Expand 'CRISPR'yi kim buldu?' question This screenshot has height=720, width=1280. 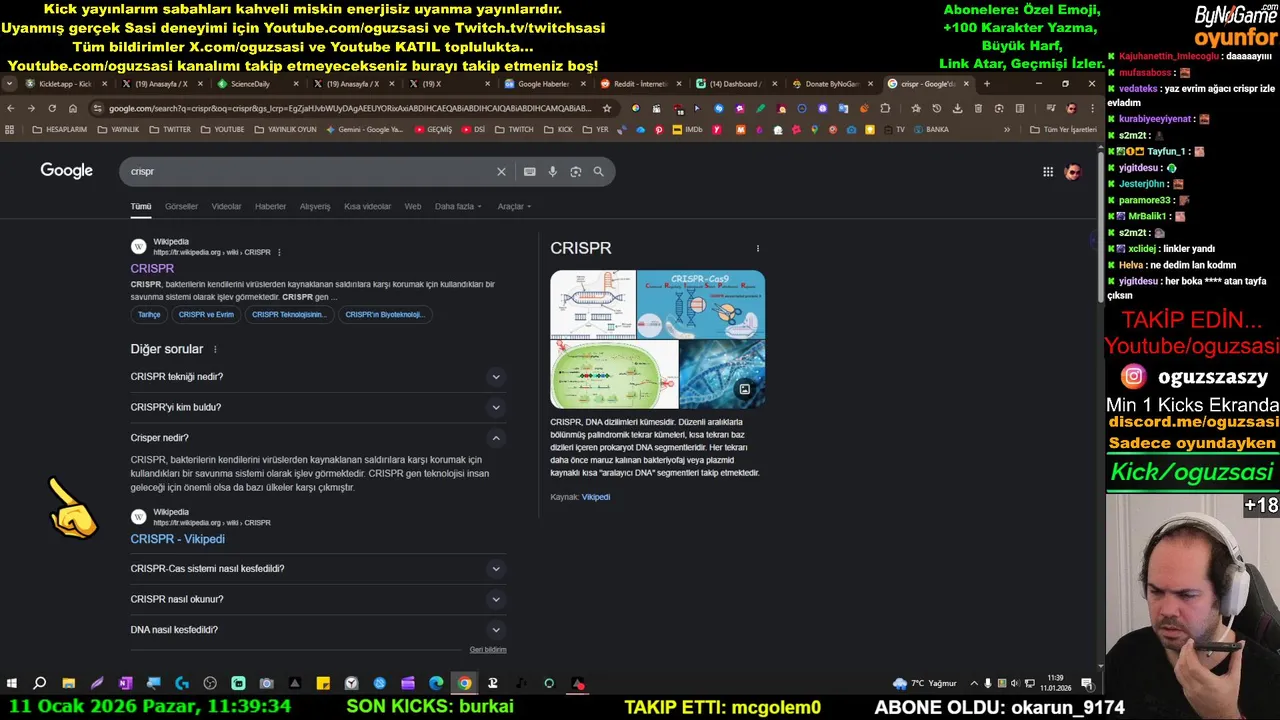(318, 407)
